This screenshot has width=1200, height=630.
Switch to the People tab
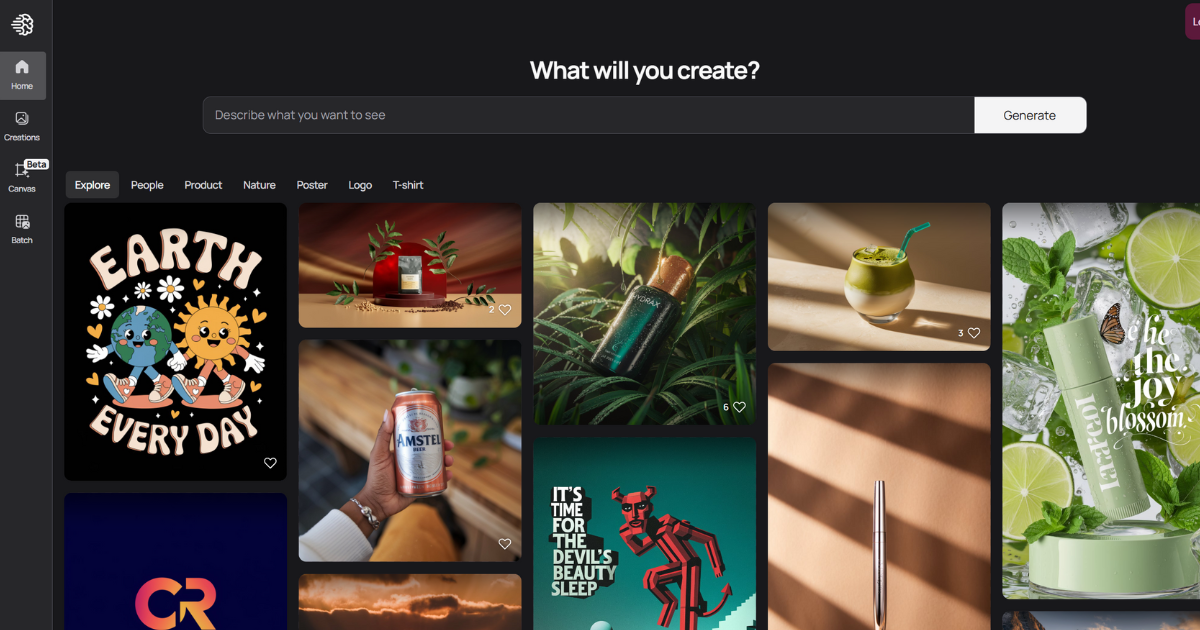pyautogui.click(x=147, y=185)
